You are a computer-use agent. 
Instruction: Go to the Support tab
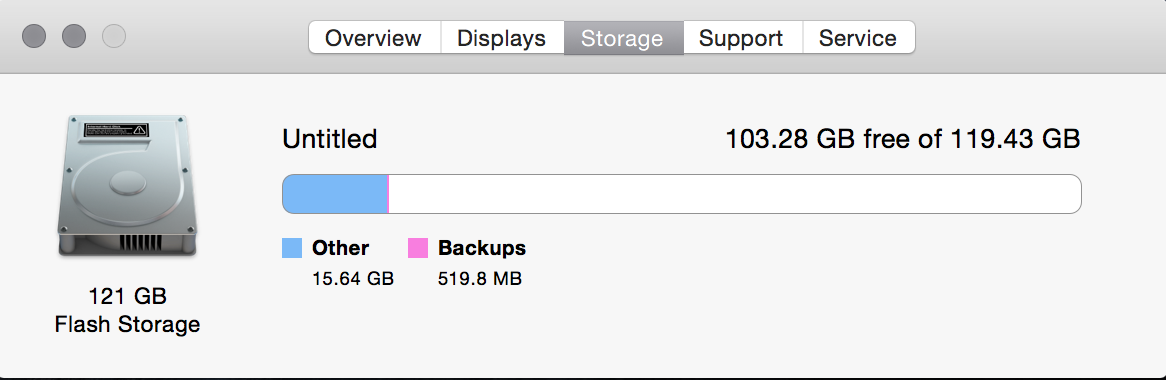(742, 38)
